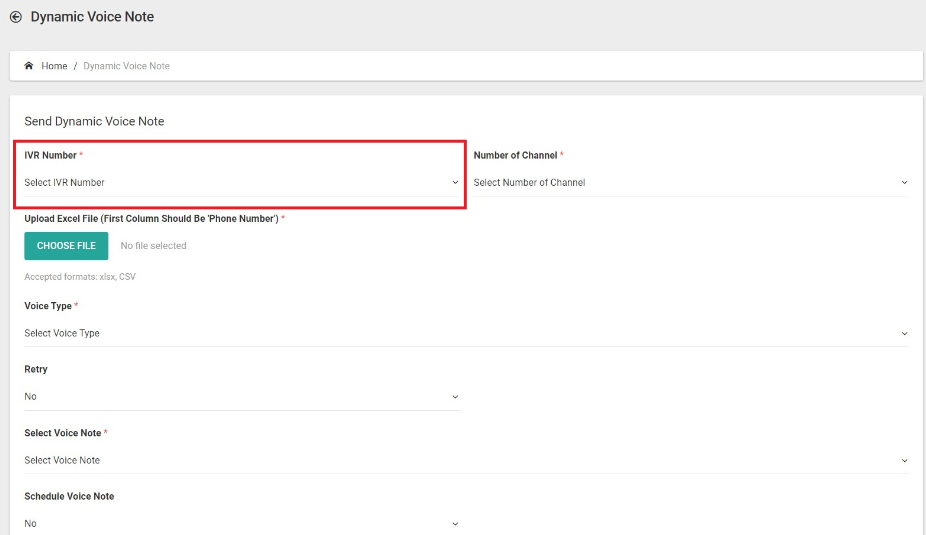
Task: Click the Voice Type field label
Action: (48, 306)
